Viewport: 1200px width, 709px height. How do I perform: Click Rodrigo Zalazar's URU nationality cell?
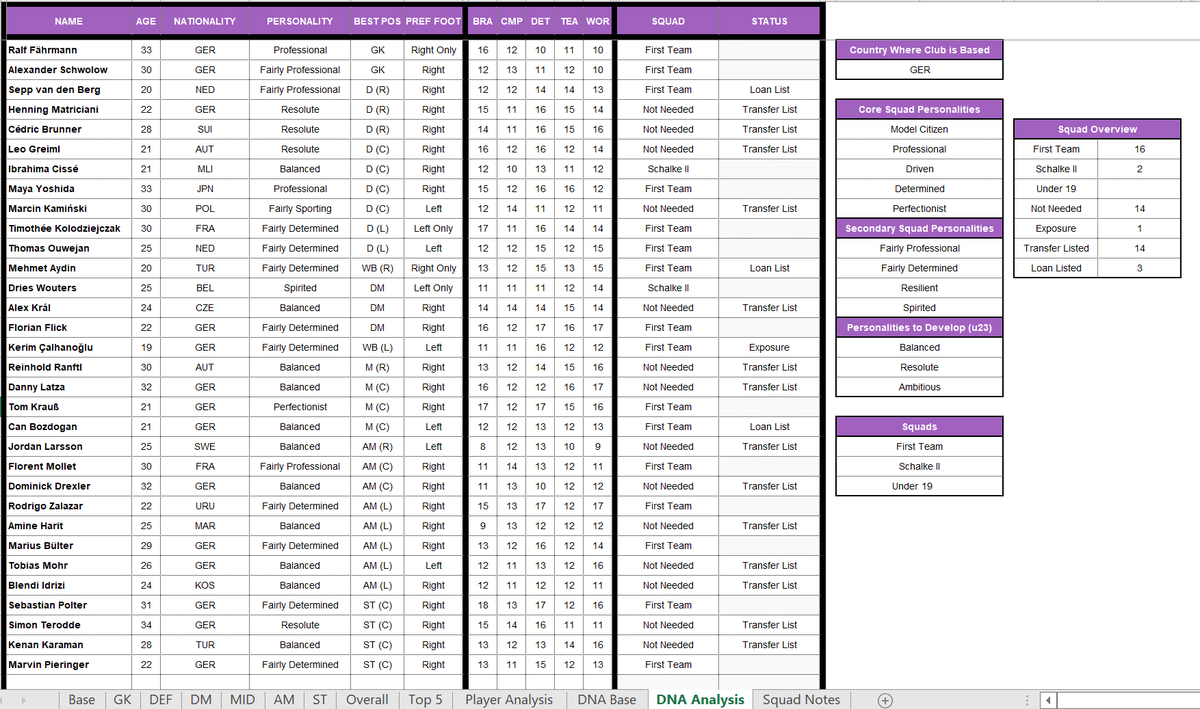pos(205,506)
